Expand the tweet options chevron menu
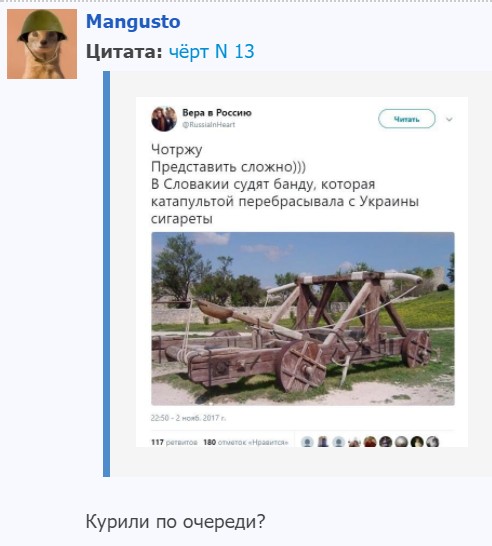Screen dimensions: 492x546 coord(449,119)
